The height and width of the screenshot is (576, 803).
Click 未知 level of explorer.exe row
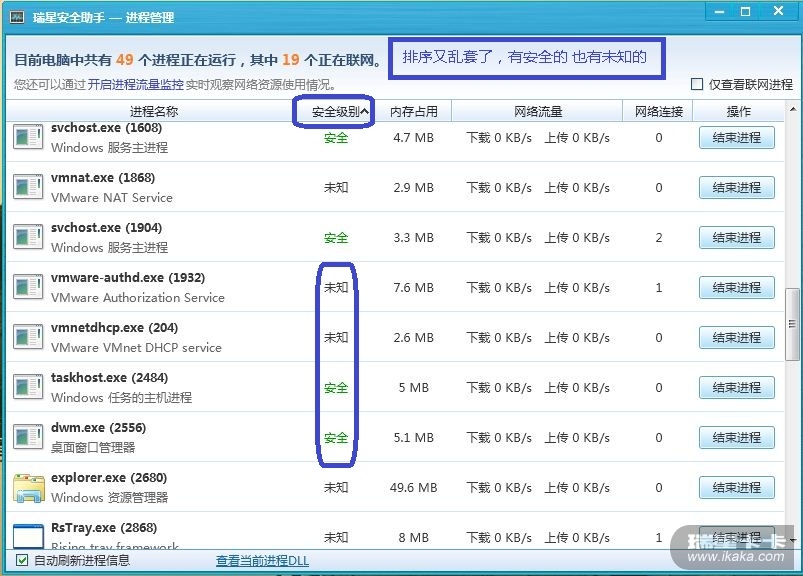pyautogui.click(x=336, y=487)
